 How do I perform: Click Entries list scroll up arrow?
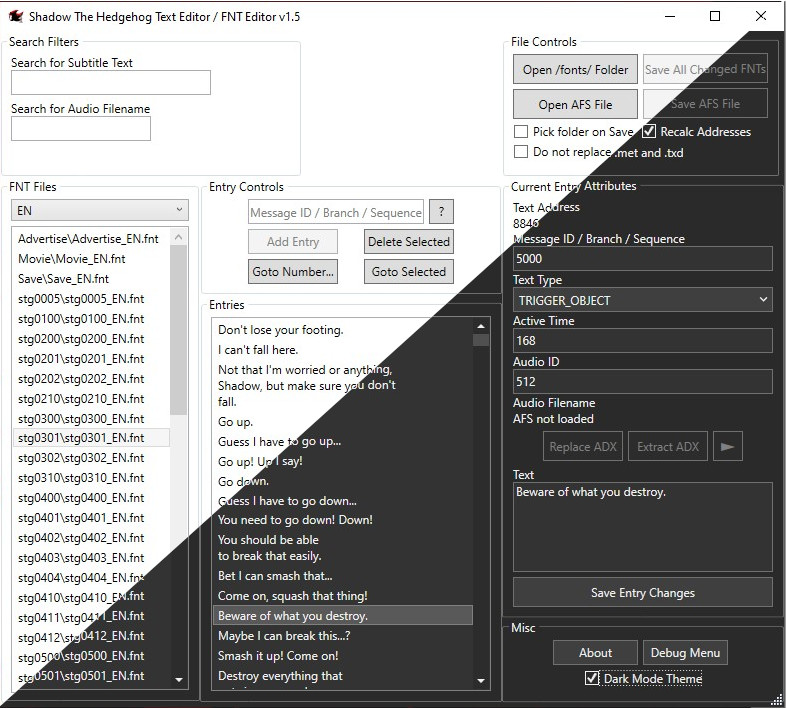pos(481,326)
